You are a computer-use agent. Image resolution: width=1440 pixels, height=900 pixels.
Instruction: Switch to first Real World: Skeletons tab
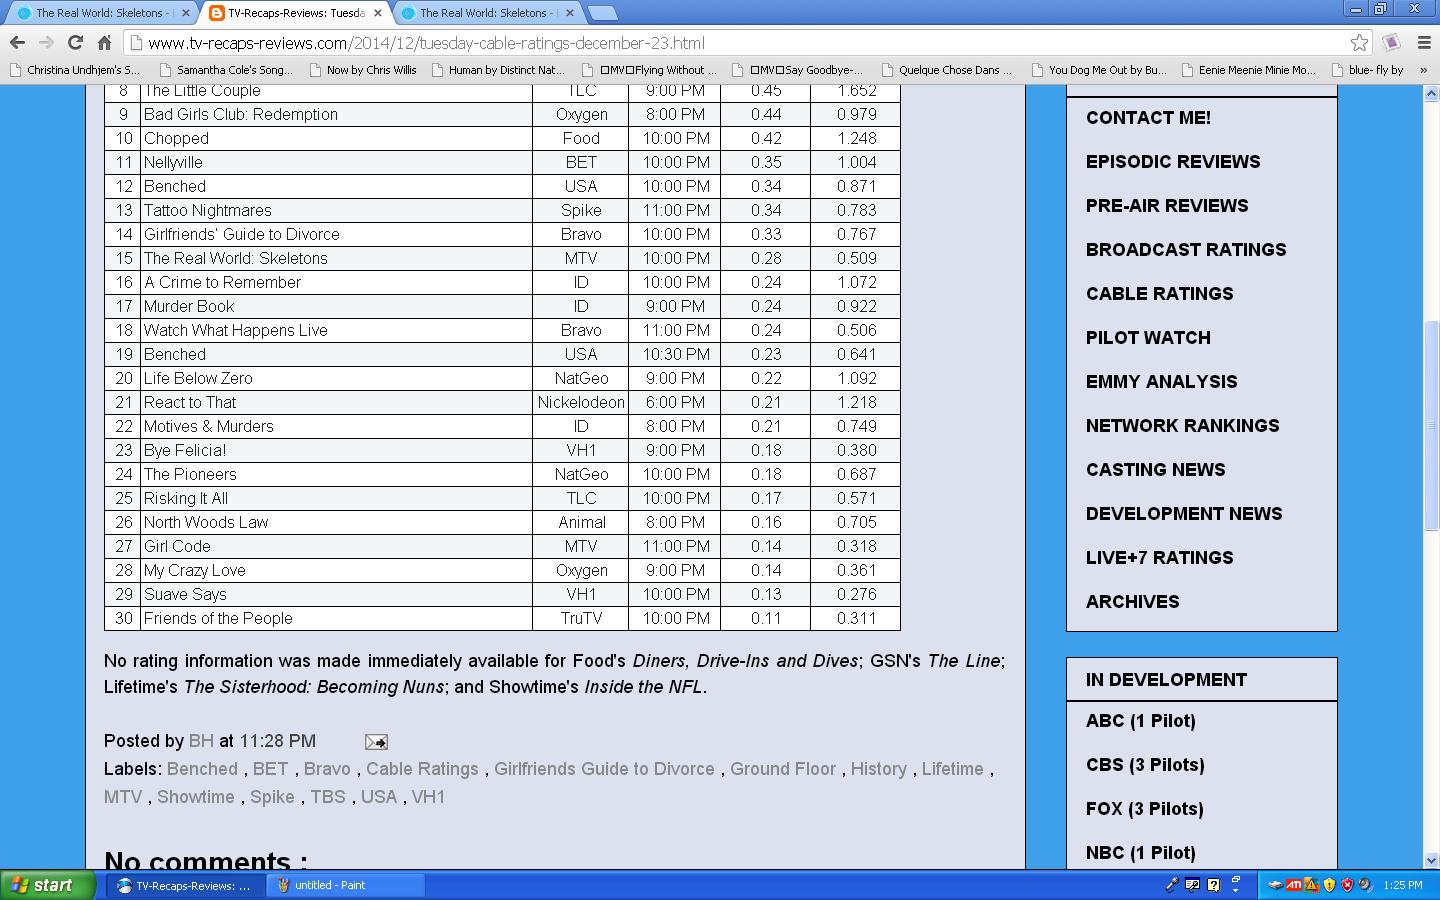pos(100,13)
